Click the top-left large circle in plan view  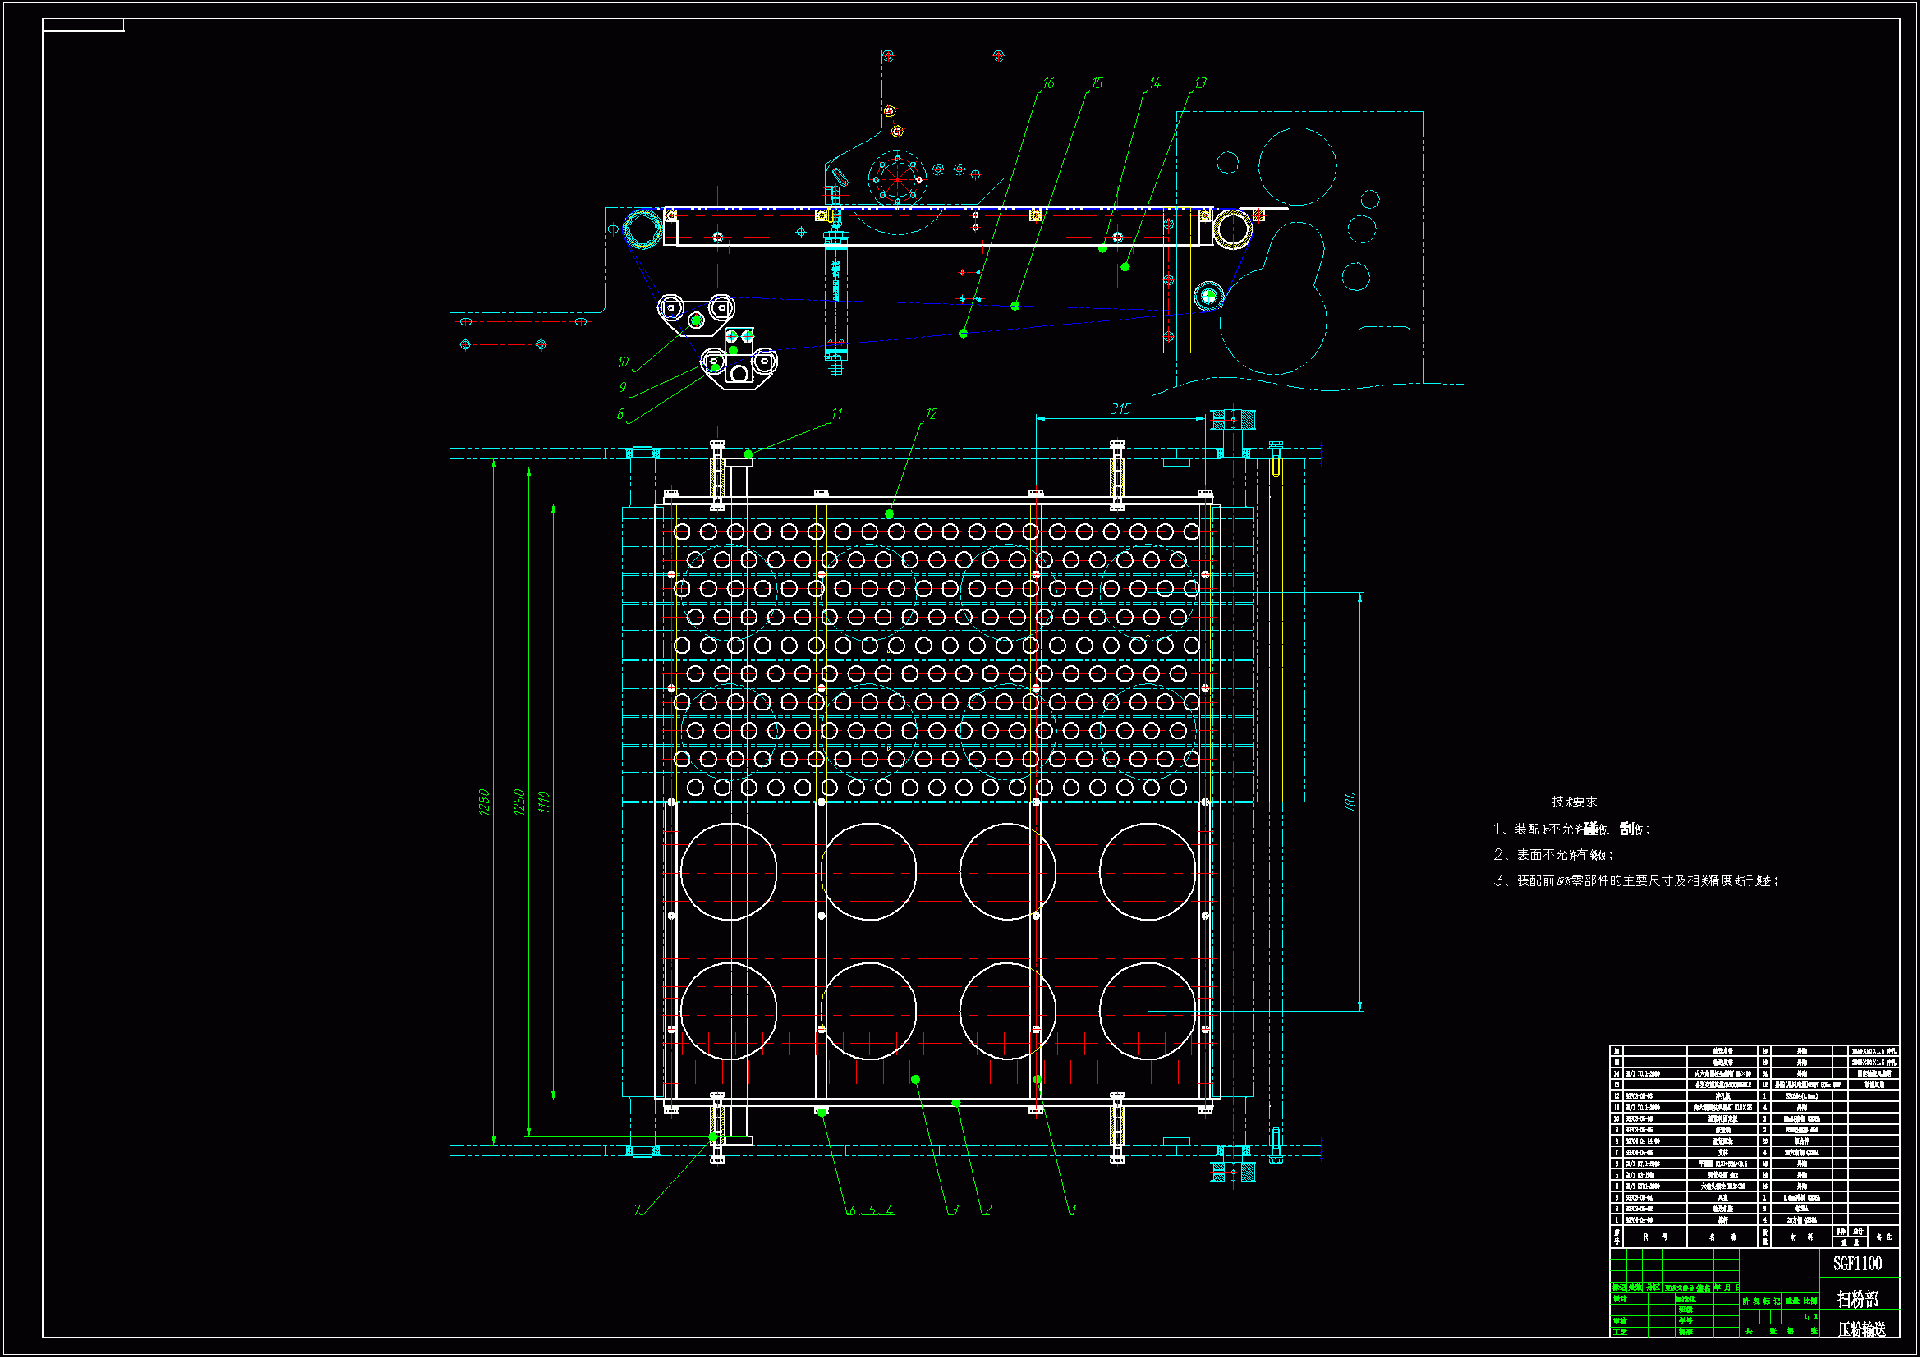coord(728,871)
